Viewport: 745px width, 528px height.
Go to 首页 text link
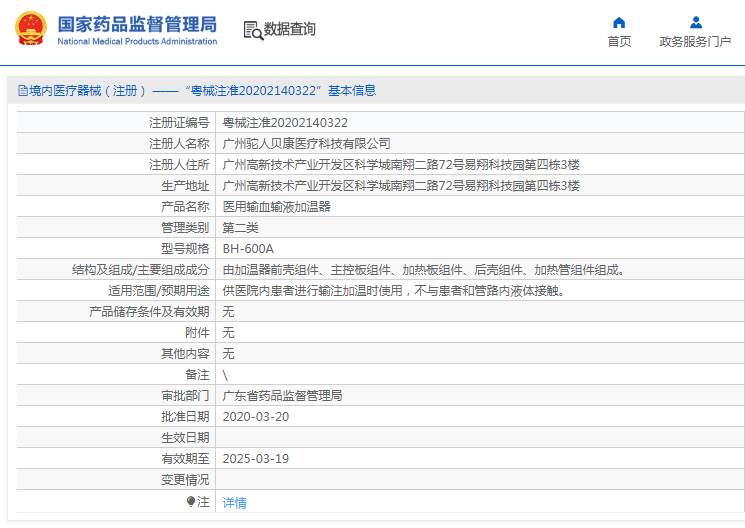[619, 42]
